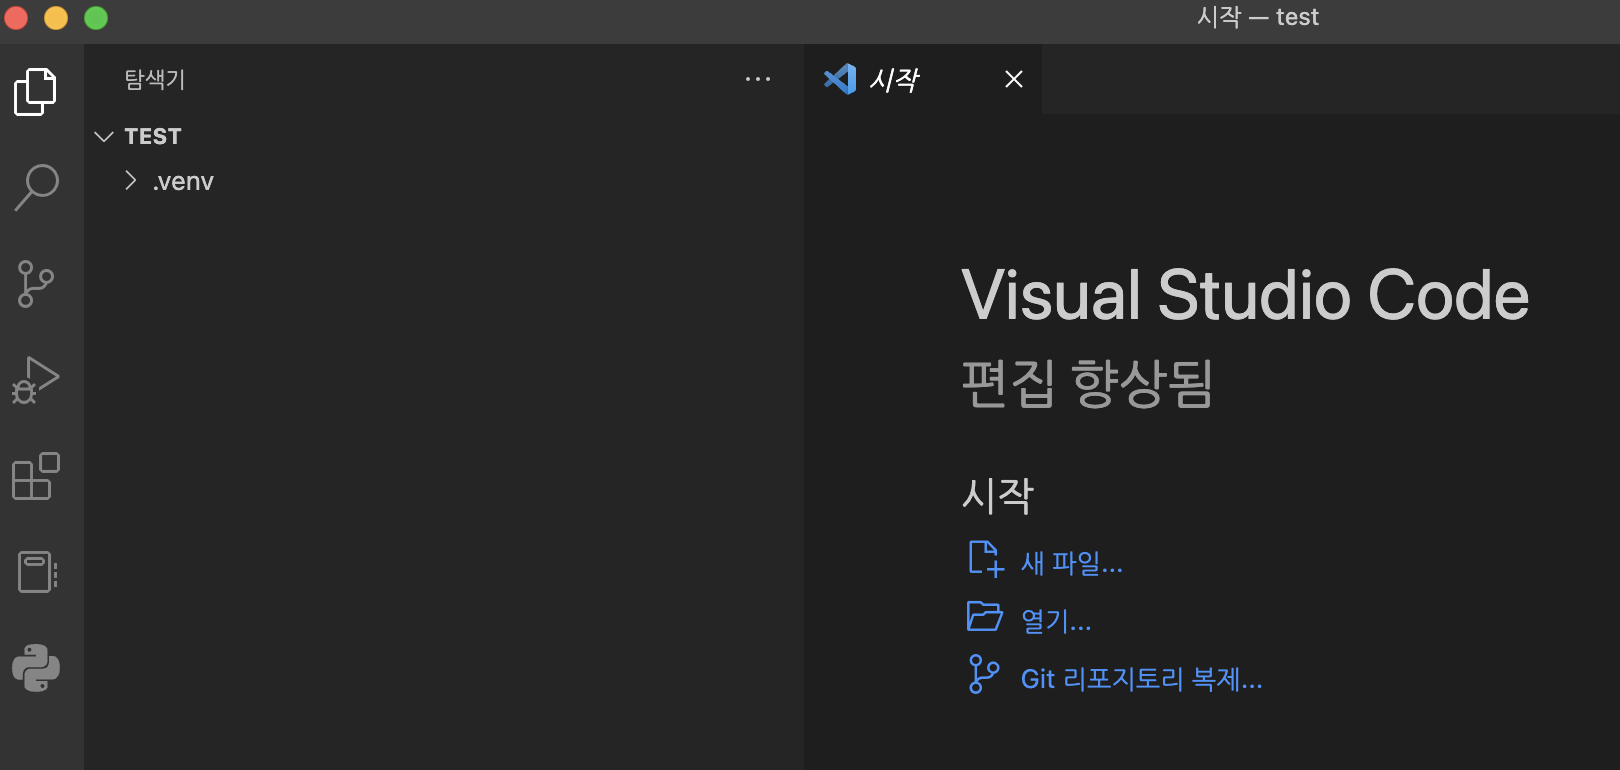Open the Run and Debug view
Image resolution: width=1620 pixels, height=770 pixels.
[36, 380]
